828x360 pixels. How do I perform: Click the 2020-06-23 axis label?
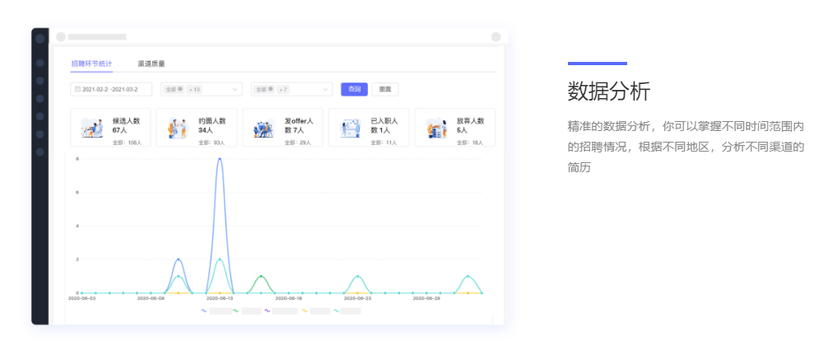(x=357, y=298)
